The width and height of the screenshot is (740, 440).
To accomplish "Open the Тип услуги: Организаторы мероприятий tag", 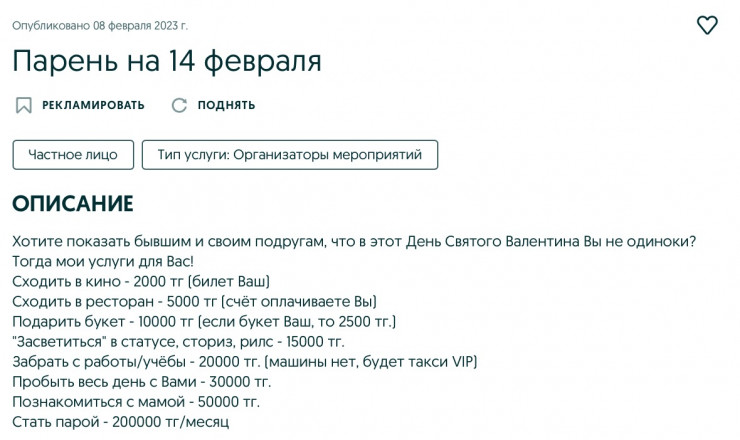I will (290, 155).
